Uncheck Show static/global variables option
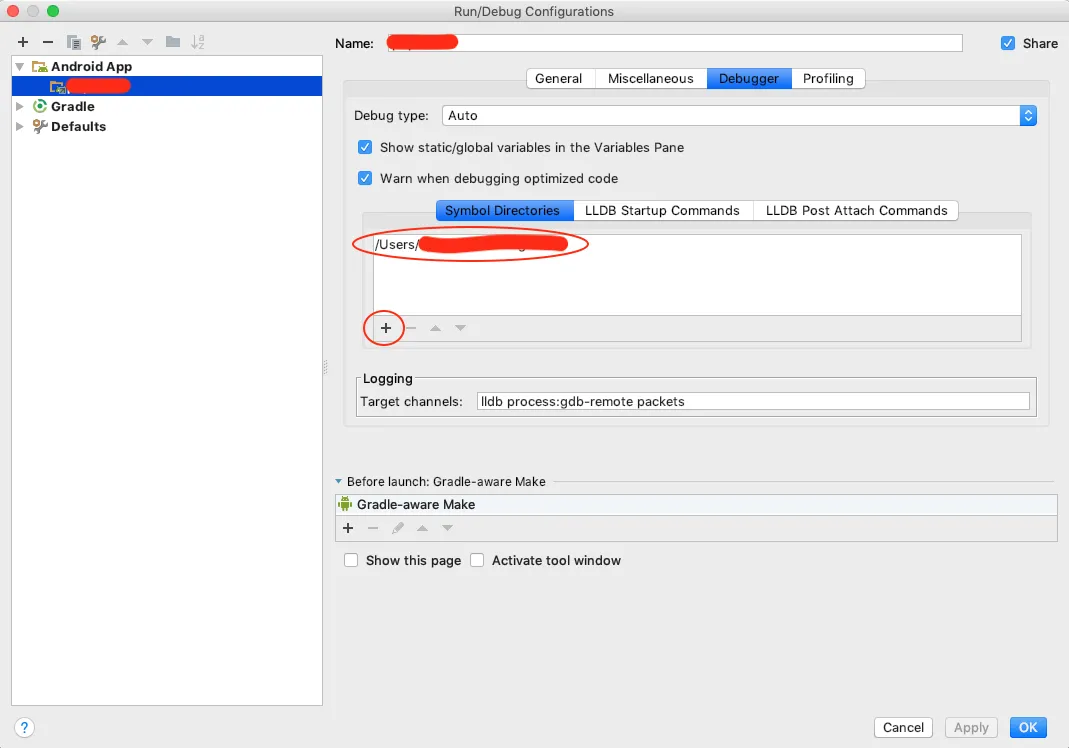The width and height of the screenshot is (1069, 748). pos(365,147)
